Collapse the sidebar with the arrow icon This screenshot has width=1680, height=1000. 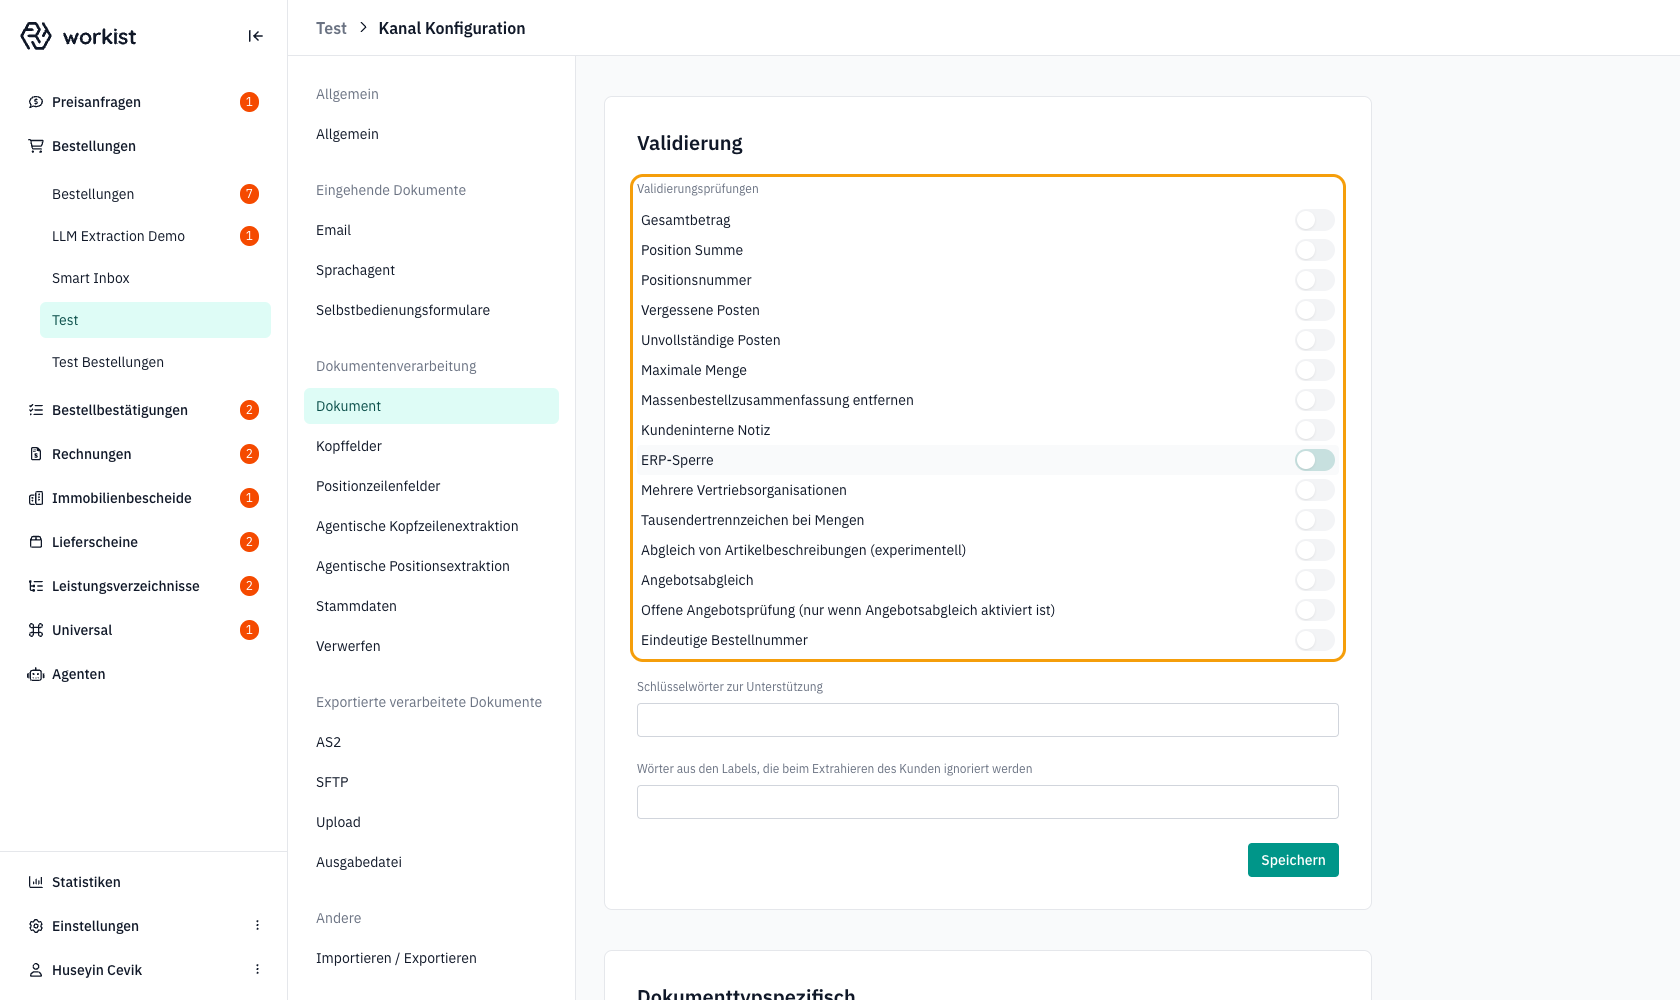(x=256, y=36)
